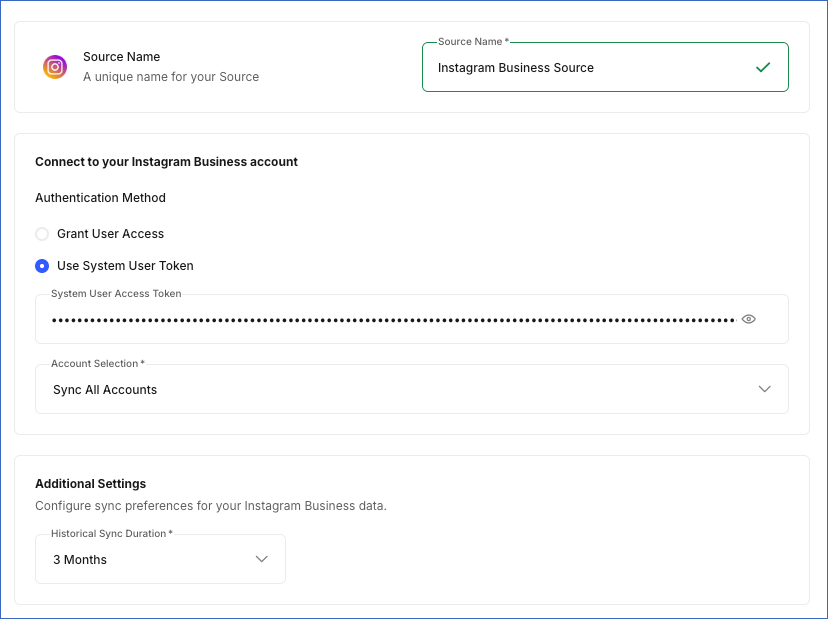
Task: Click the Instagram logo icon
Action: [x=55, y=67]
